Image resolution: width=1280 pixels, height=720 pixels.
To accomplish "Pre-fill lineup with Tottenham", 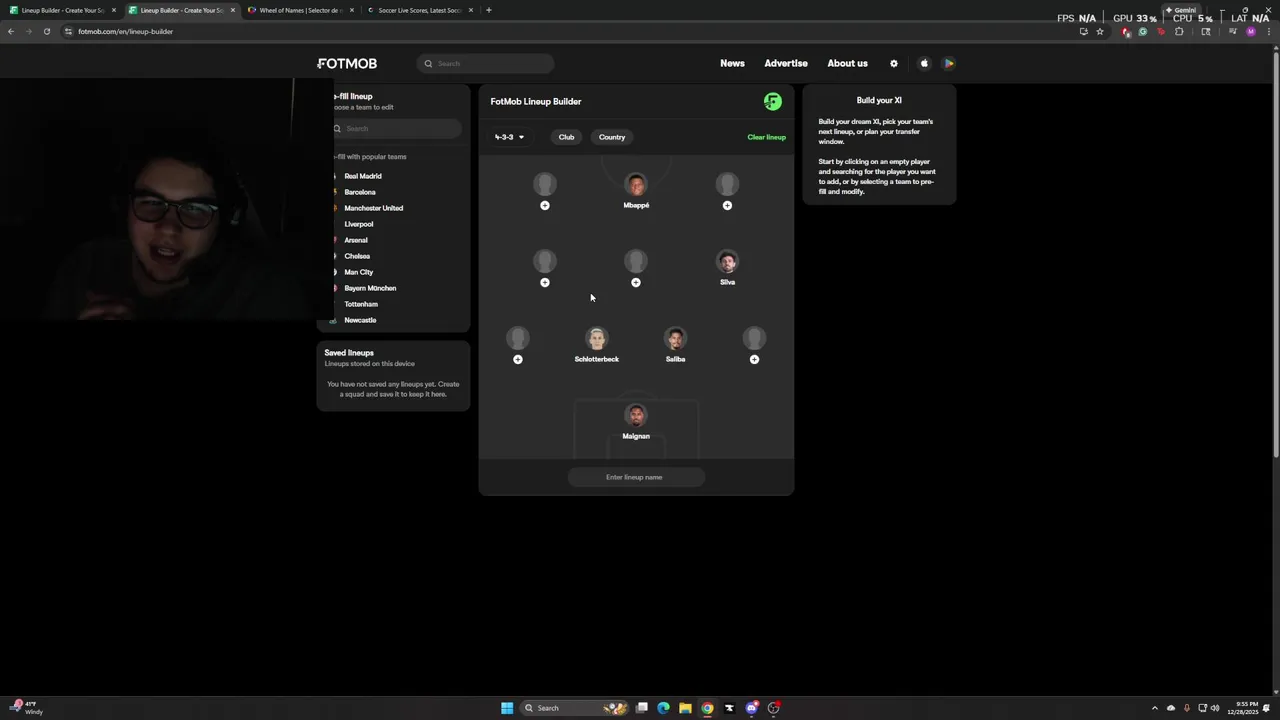I will pos(360,304).
